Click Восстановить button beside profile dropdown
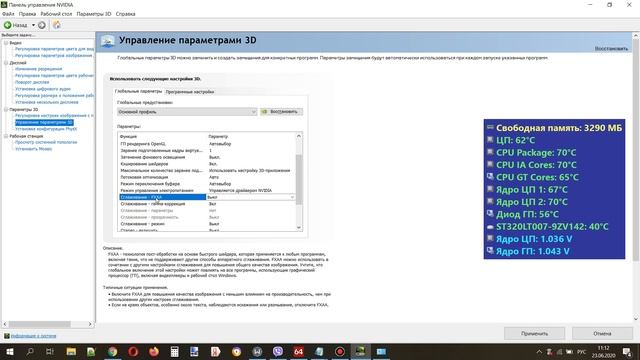Viewport: 640px width, 360px height. click(281, 112)
